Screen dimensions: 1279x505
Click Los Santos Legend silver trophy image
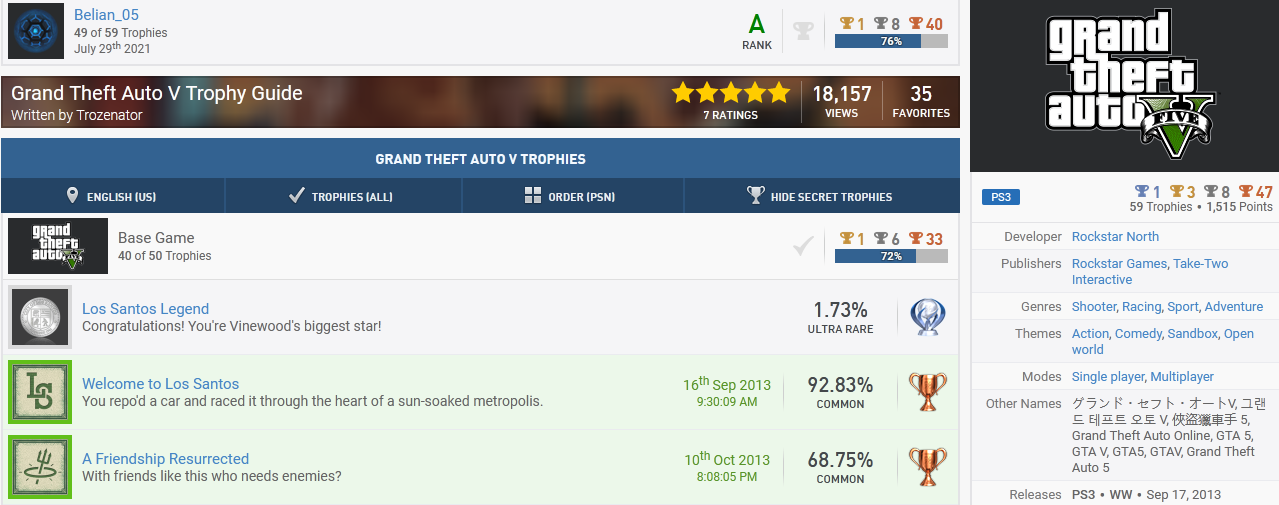40,317
